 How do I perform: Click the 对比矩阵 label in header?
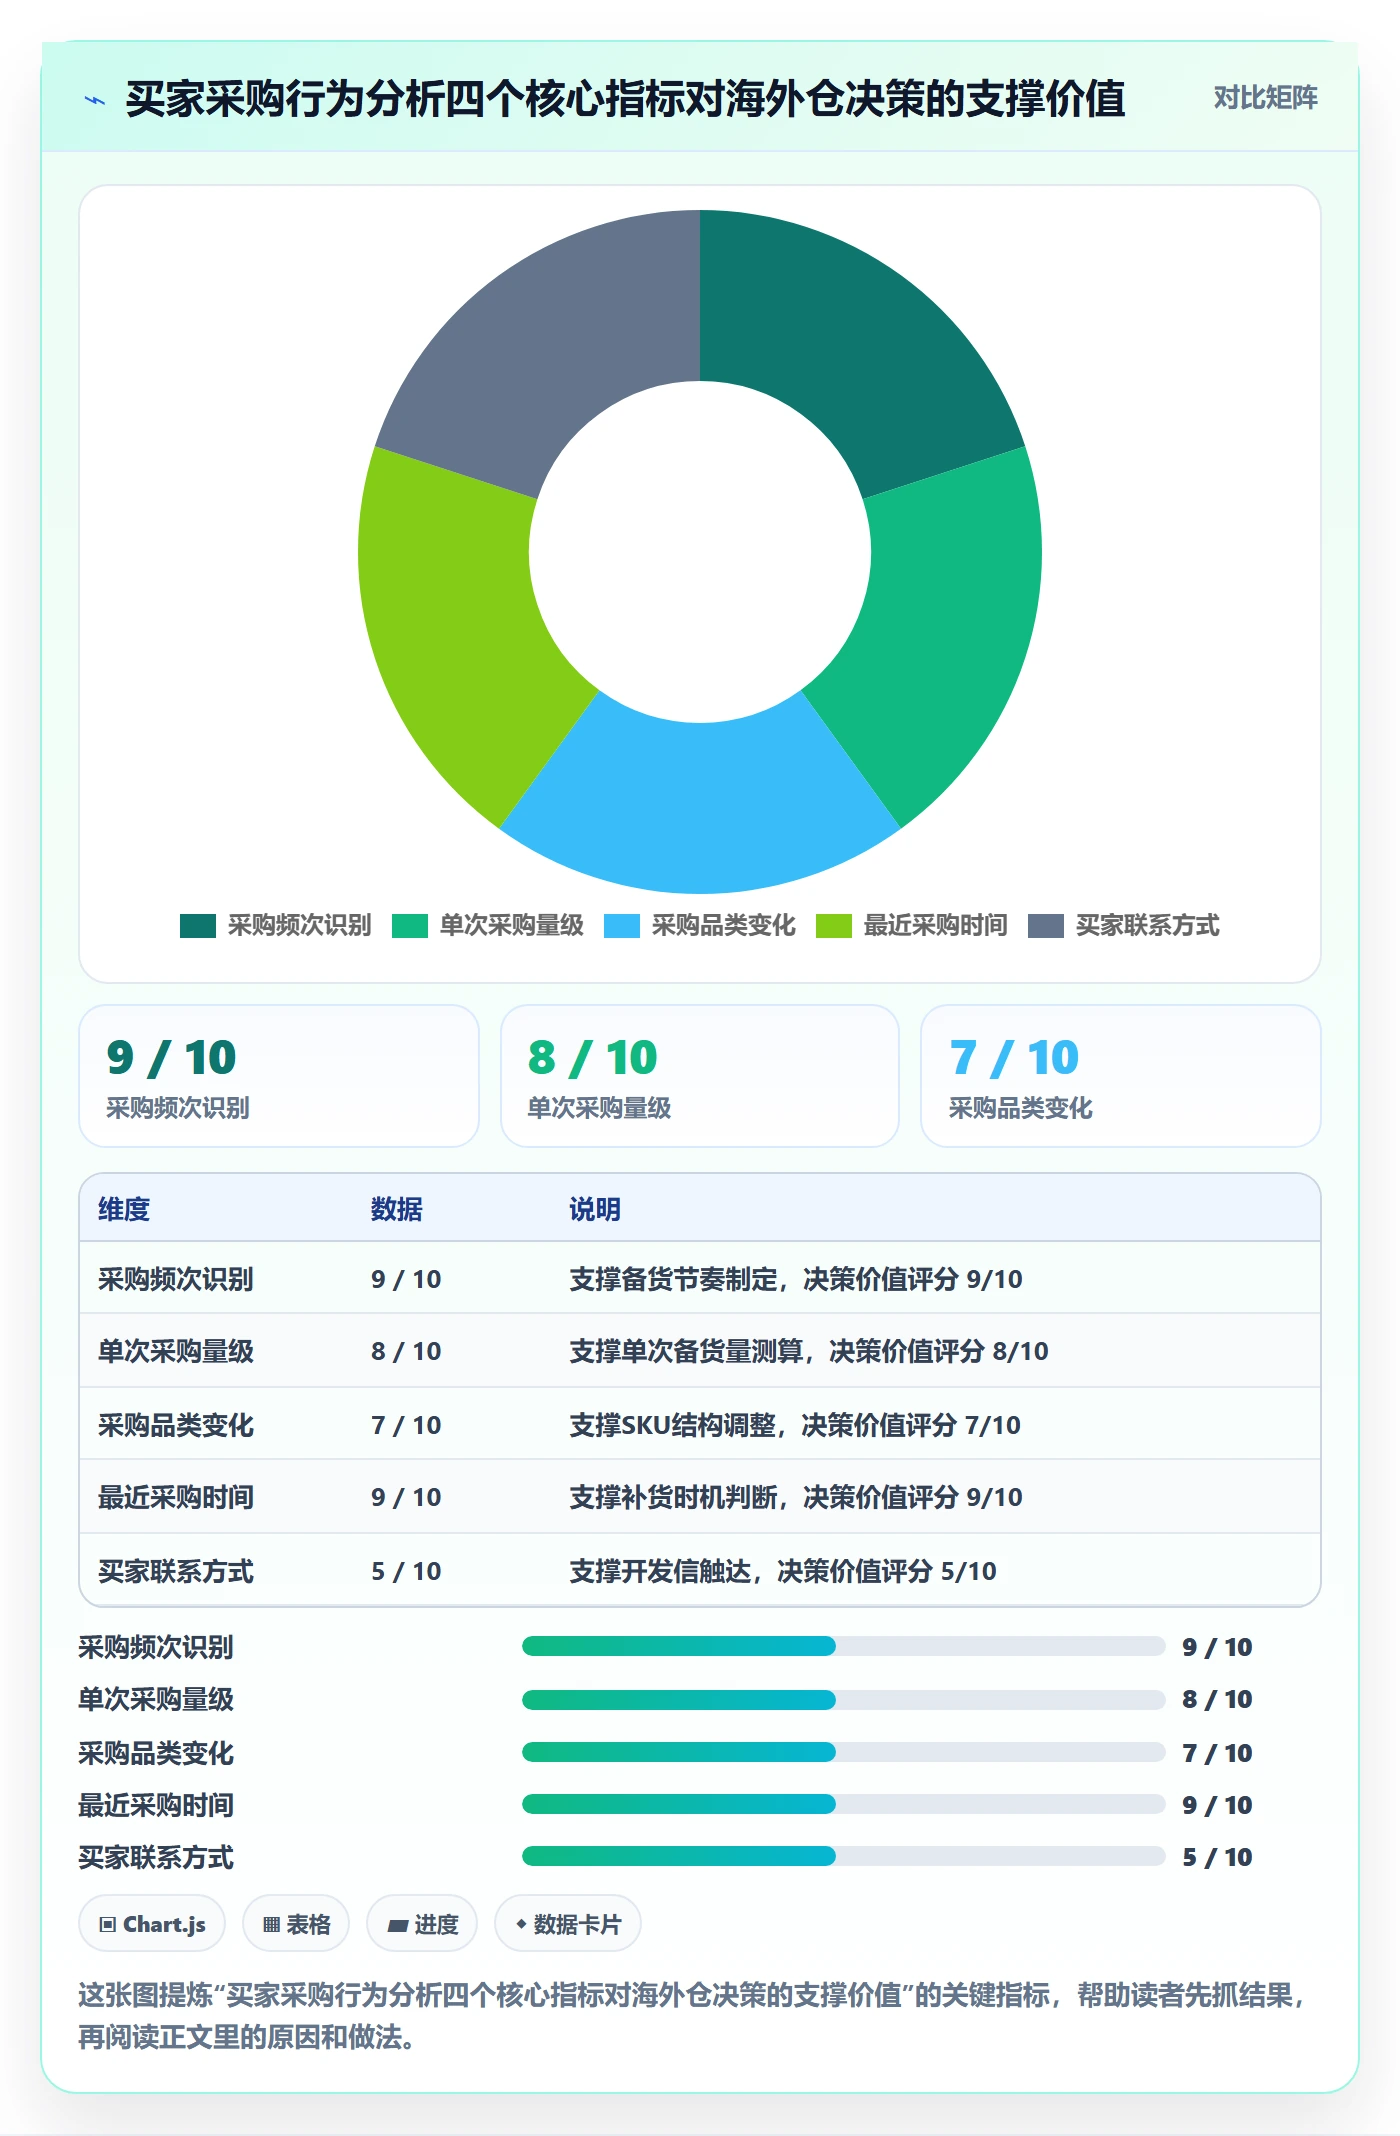[x=1265, y=98]
